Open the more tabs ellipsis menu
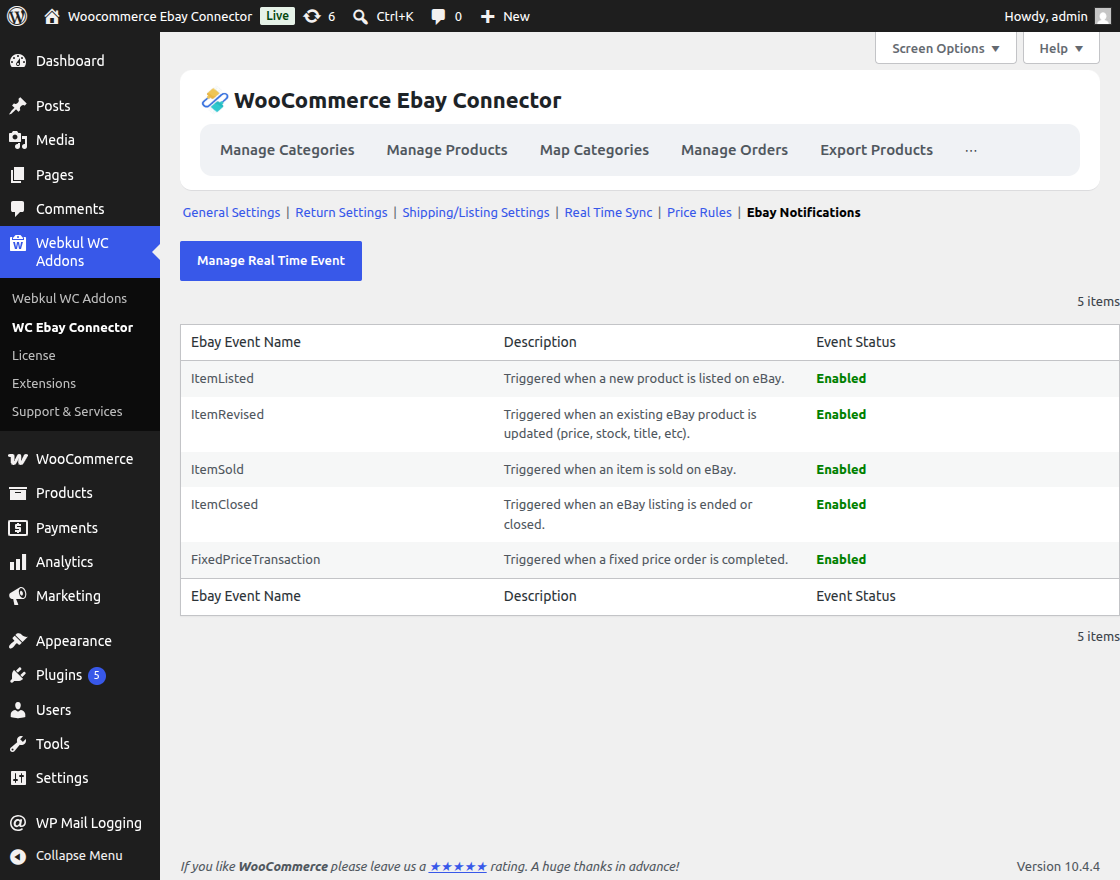 point(971,151)
